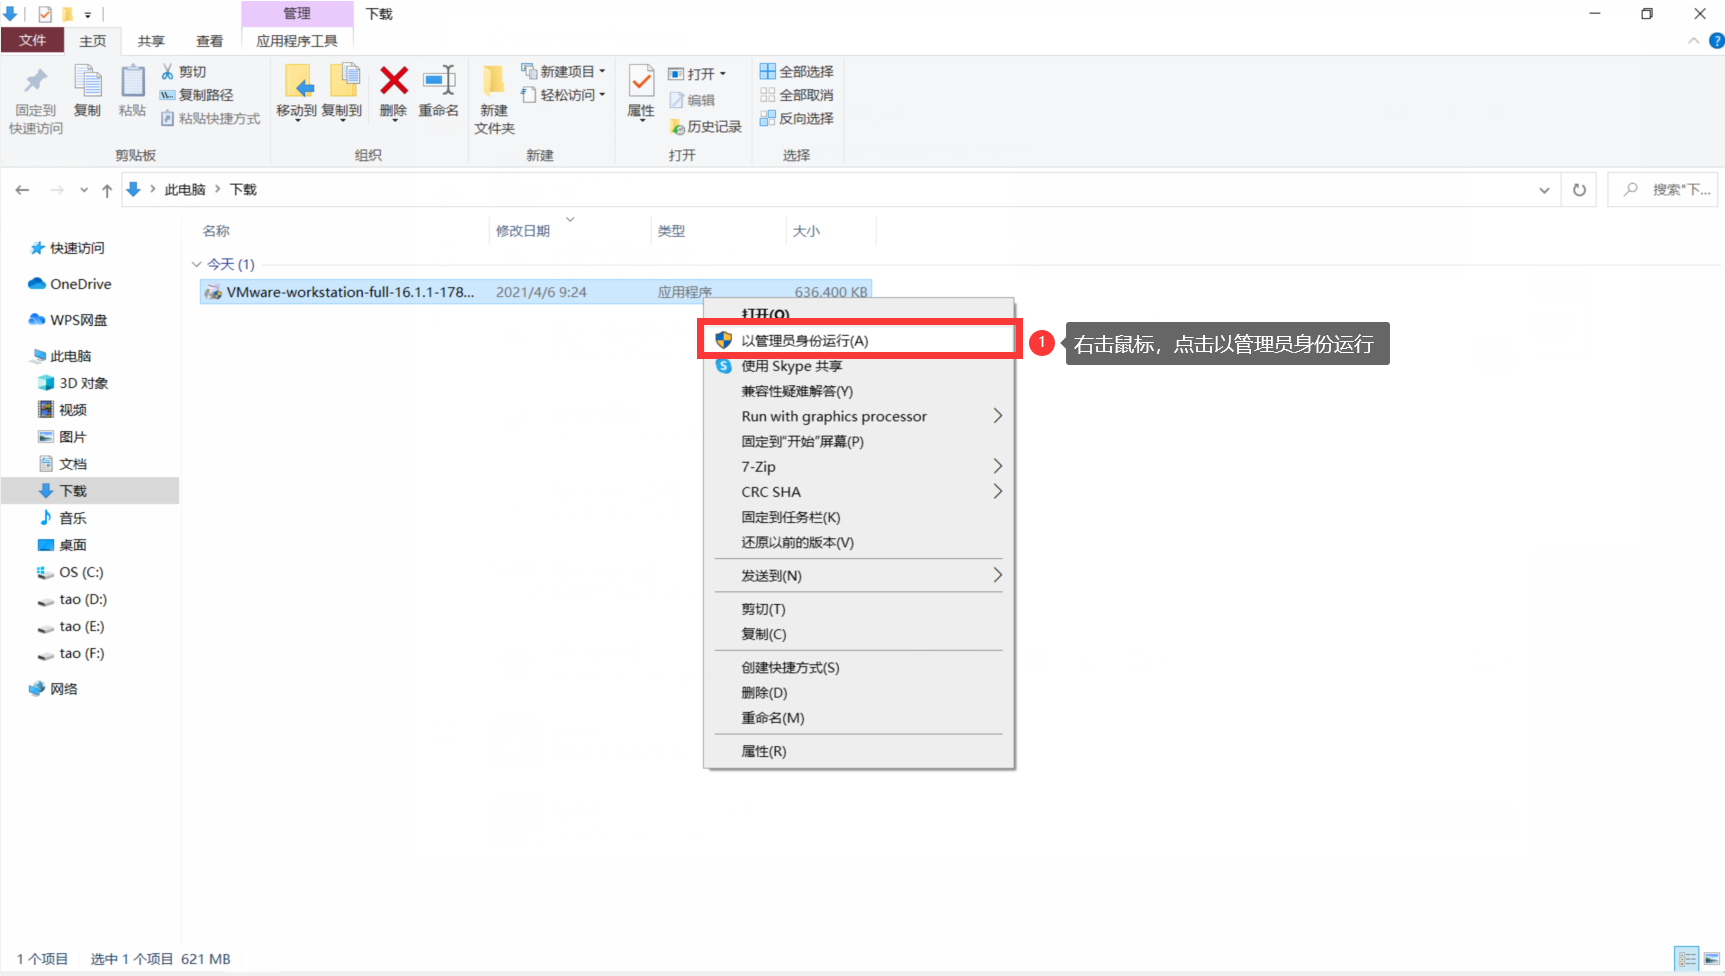
Task: Select WPS网盘 in navigation pane
Action: click(x=78, y=320)
